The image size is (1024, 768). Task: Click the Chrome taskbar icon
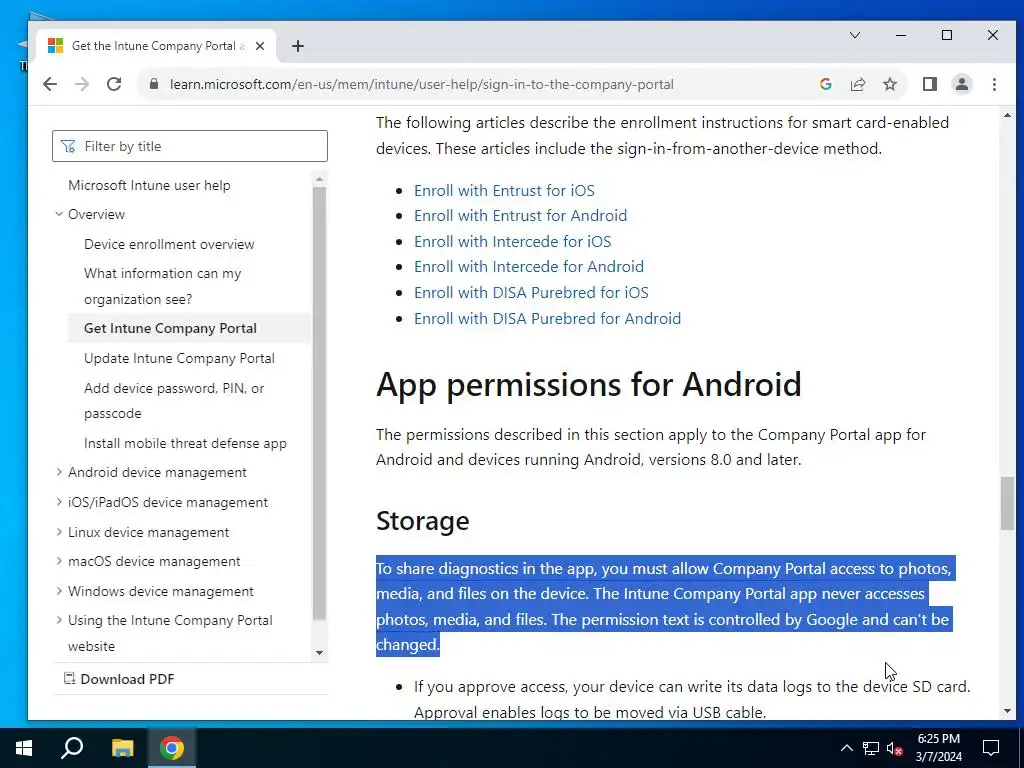click(x=172, y=748)
